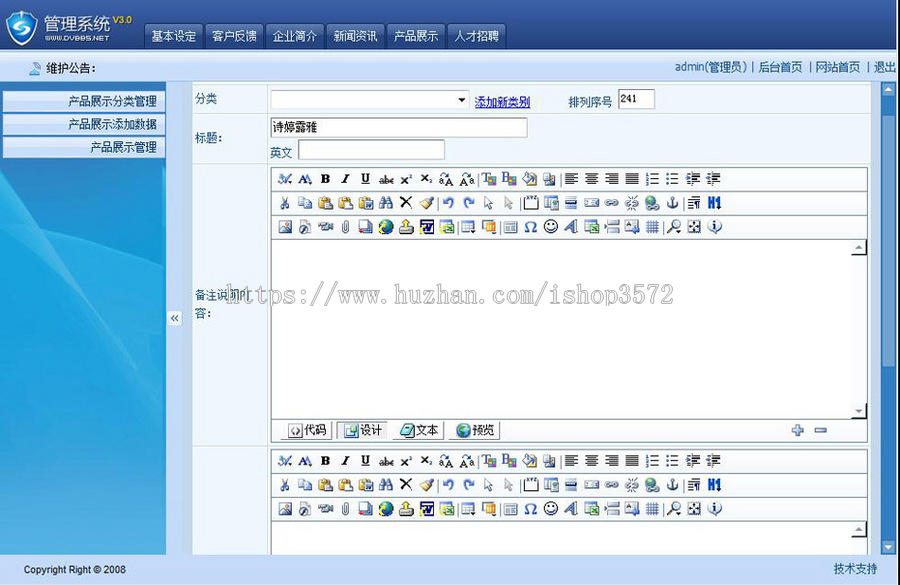This screenshot has height=585, width=900.
Task: Log out via 退出 link
Action: pyautogui.click(x=885, y=67)
